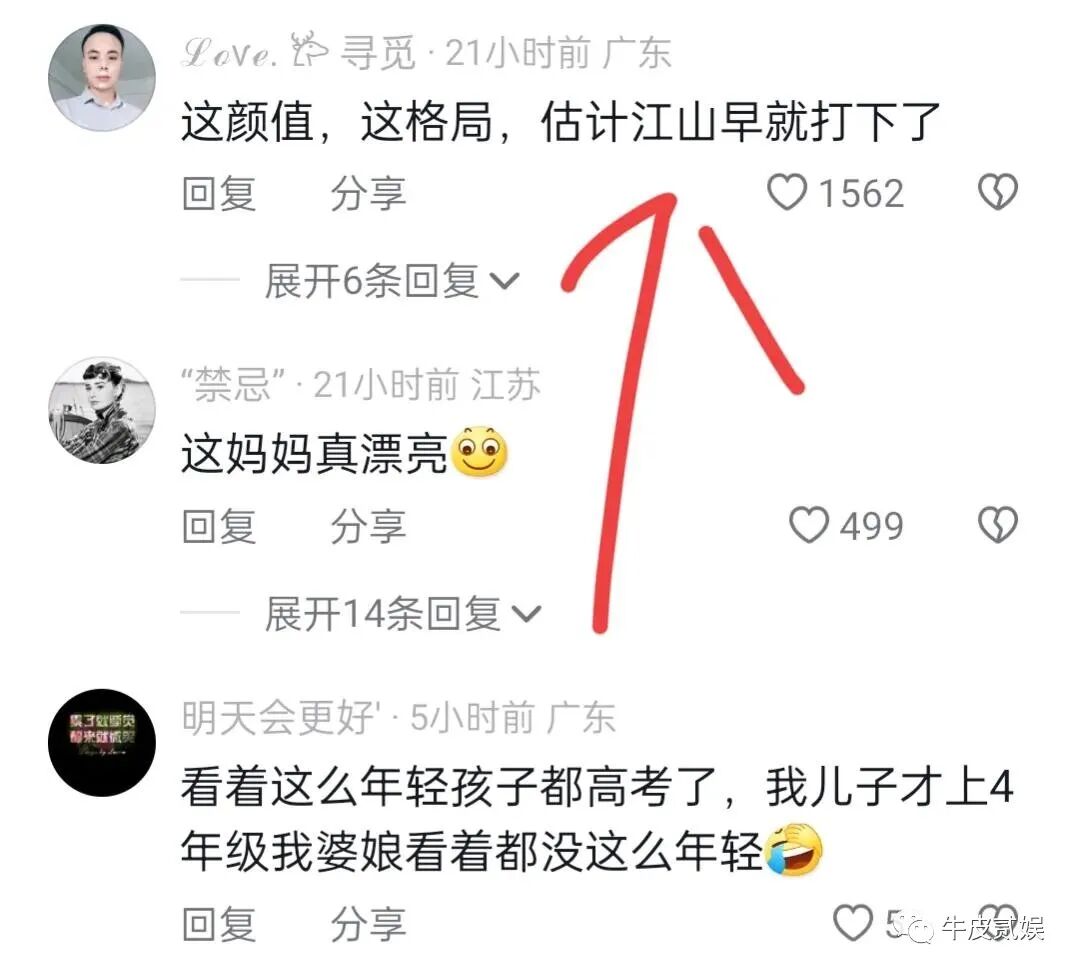Like the comment by 明天会更好'

(853, 923)
